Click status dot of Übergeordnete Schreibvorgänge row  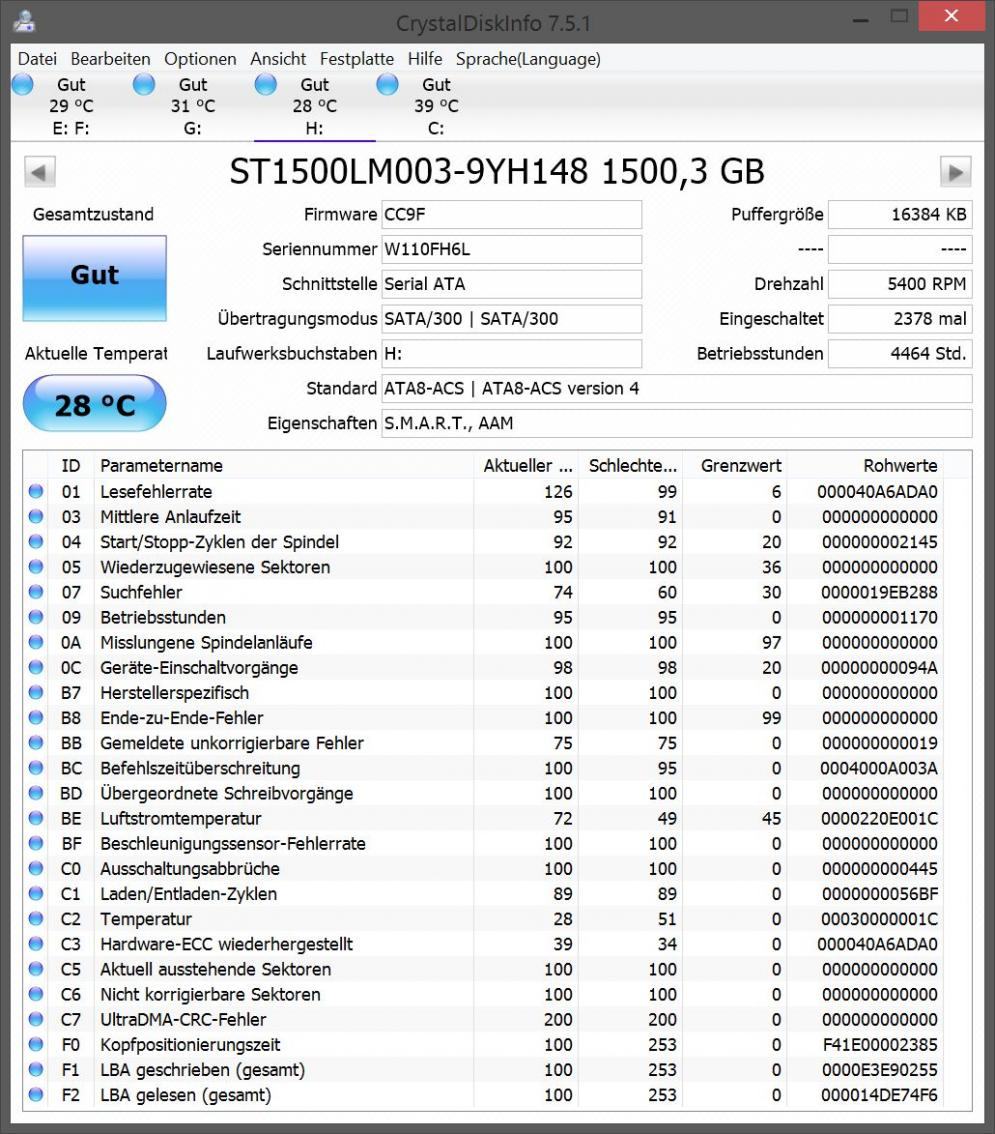pyautogui.click(x=35, y=793)
